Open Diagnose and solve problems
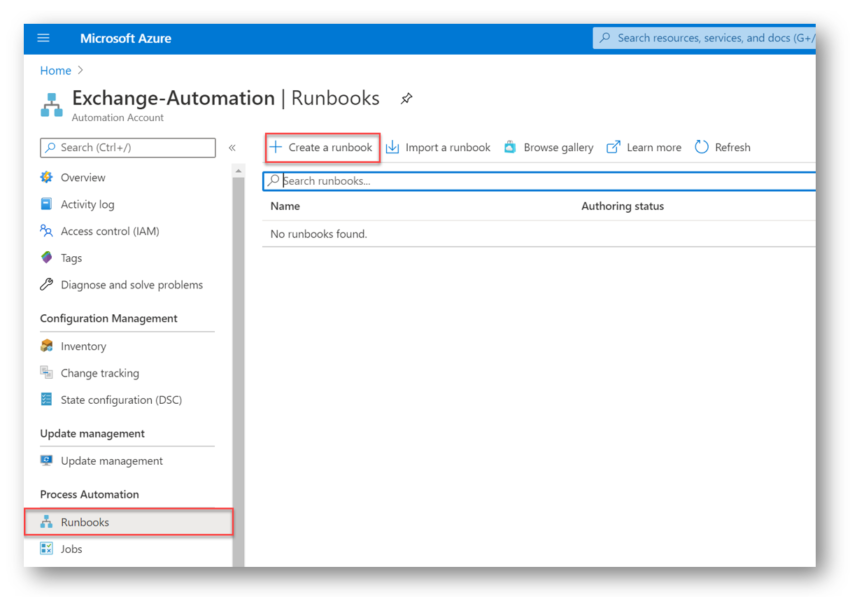 [132, 285]
